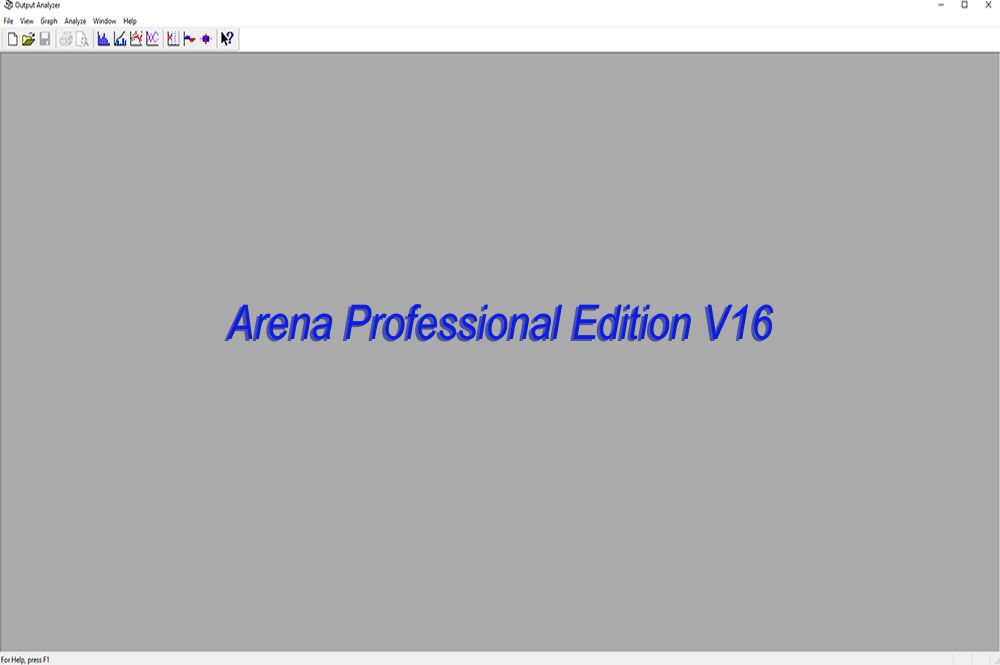Click the Bar Chart graph icon
The height and width of the screenshot is (665, 1000).
172,39
